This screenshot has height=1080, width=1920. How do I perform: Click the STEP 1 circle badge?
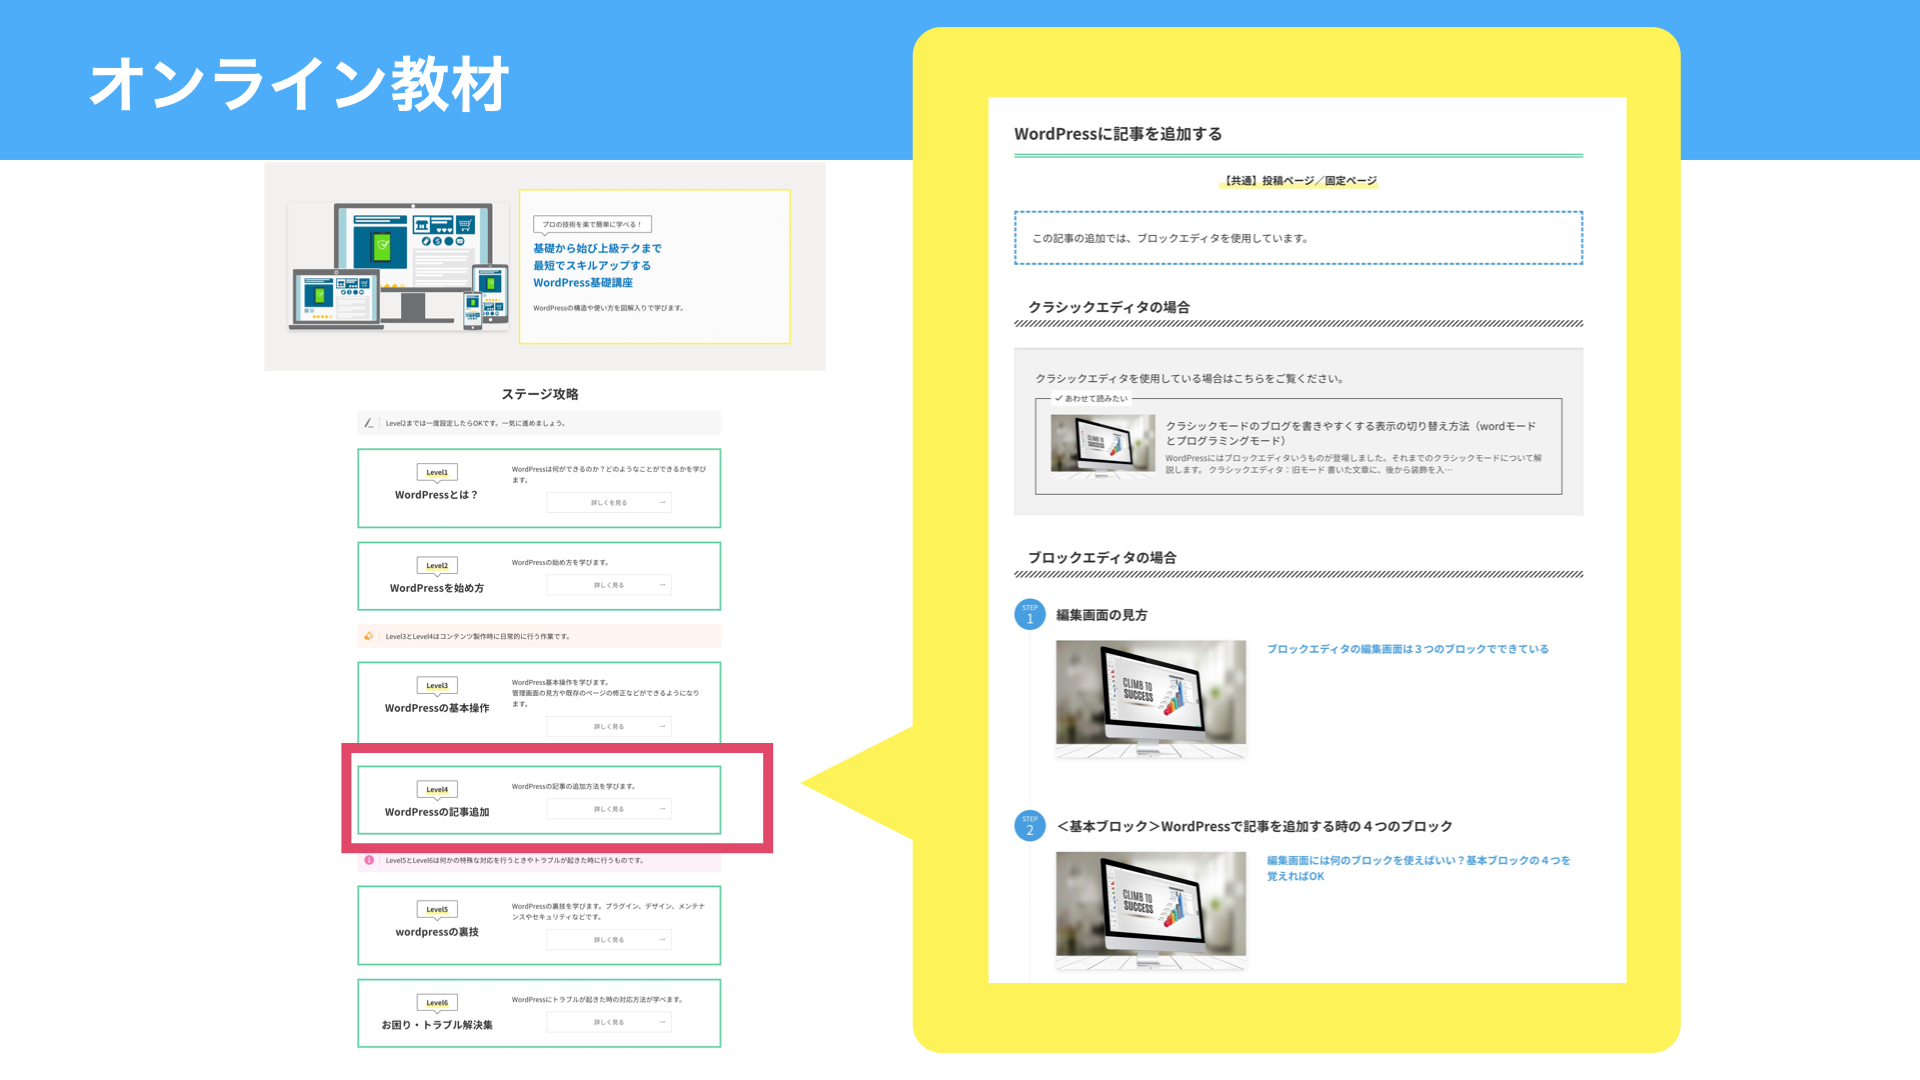1030,615
